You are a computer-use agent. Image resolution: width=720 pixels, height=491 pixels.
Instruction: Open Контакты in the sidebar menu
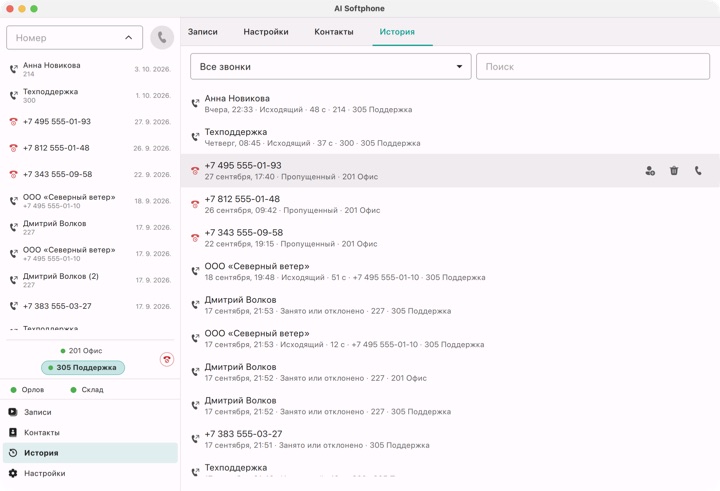(90, 432)
